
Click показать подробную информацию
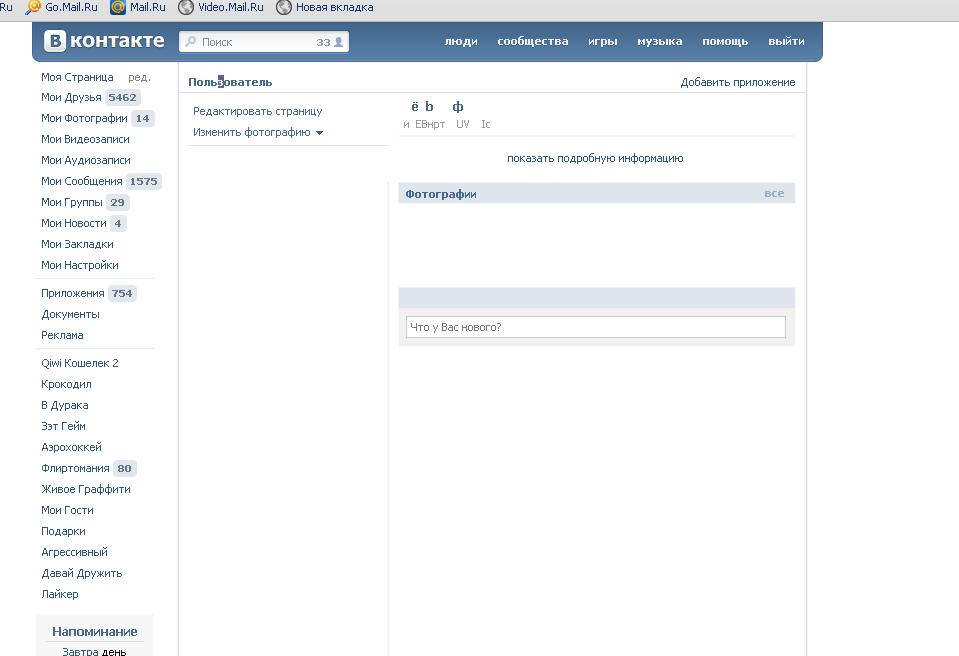tap(595, 158)
